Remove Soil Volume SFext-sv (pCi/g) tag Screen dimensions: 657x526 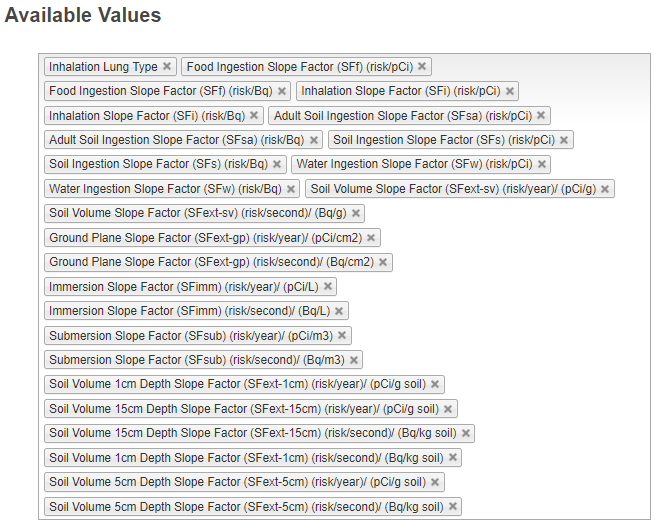click(605, 189)
